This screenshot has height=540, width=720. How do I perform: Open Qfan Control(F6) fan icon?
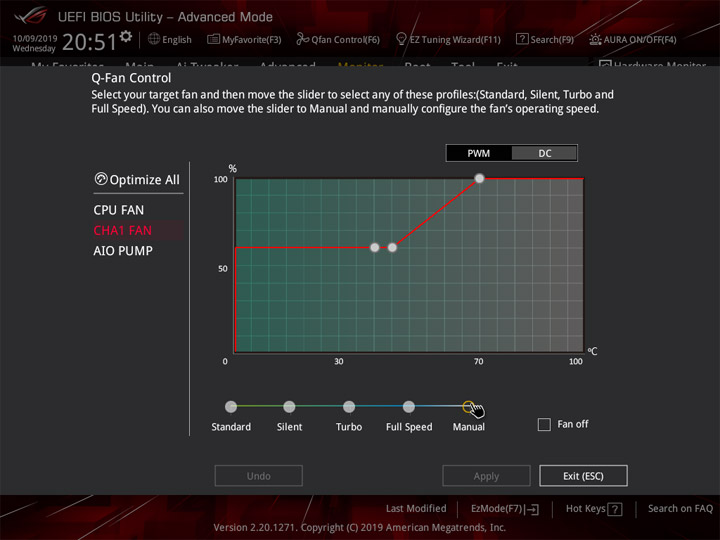point(302,39)
